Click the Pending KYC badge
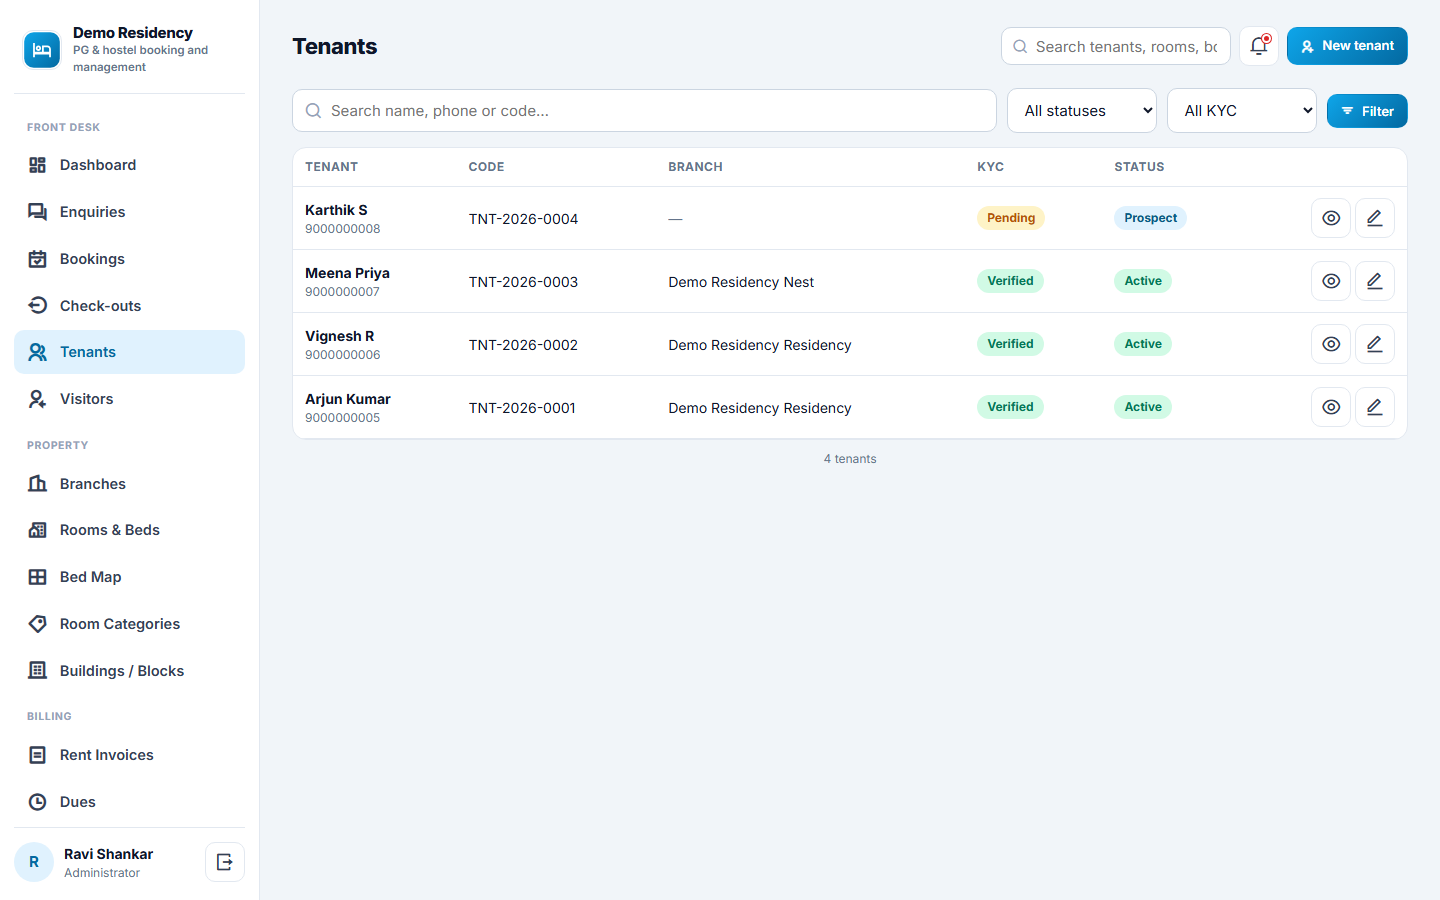The height and width of the screenshot is (900, 1440). pyautogui.click(x=1011, y=218)
